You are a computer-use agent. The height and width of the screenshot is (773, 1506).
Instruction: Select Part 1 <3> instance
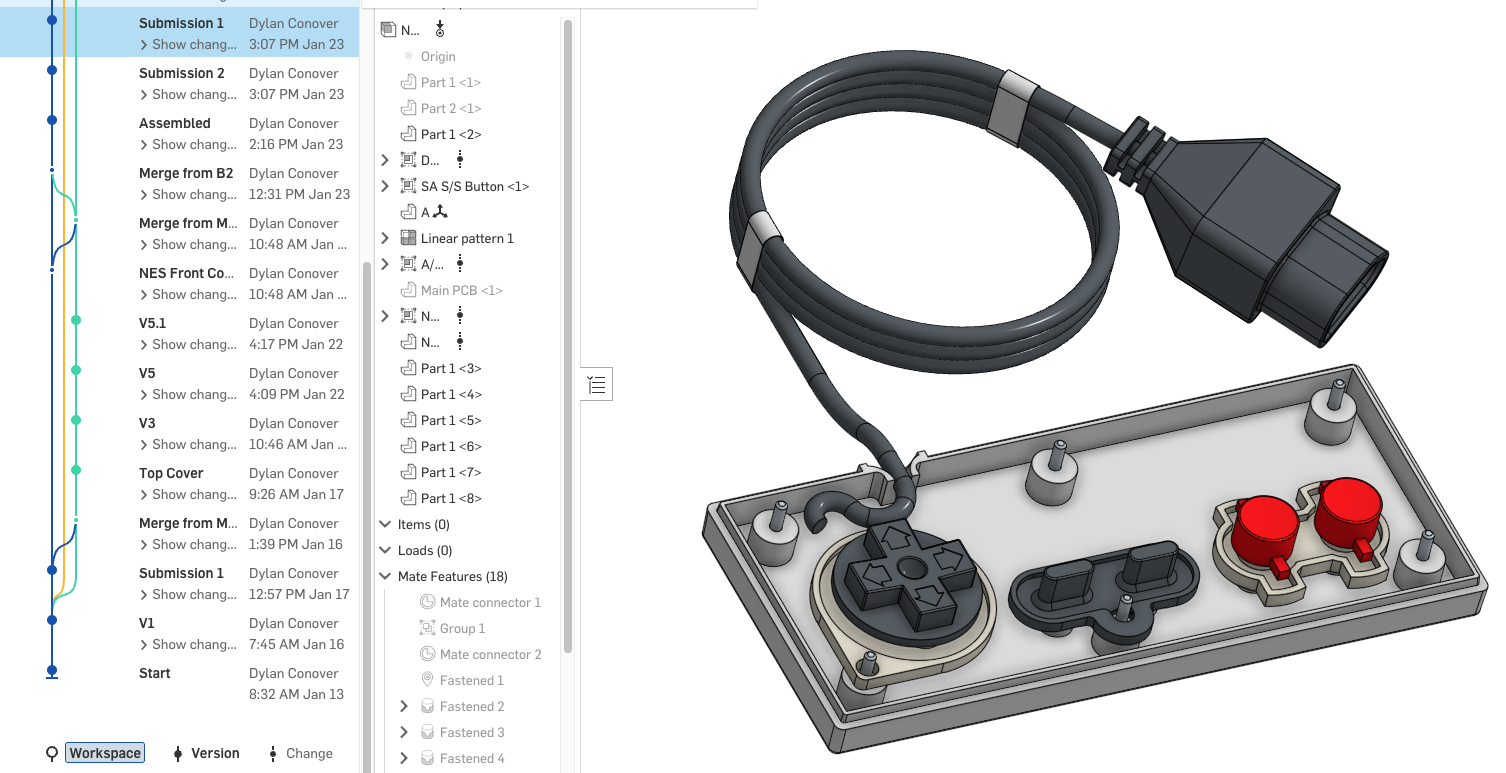(x=451, y=368)
